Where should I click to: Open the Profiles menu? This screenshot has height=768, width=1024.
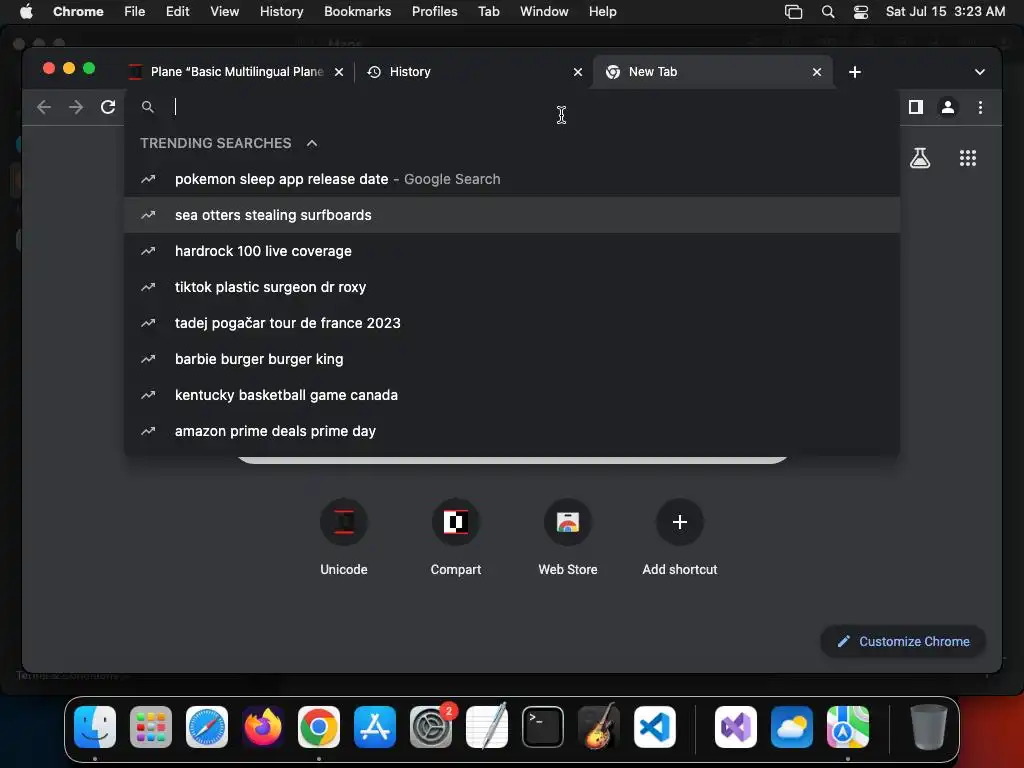pyautogui.click(x=434, y=12)
